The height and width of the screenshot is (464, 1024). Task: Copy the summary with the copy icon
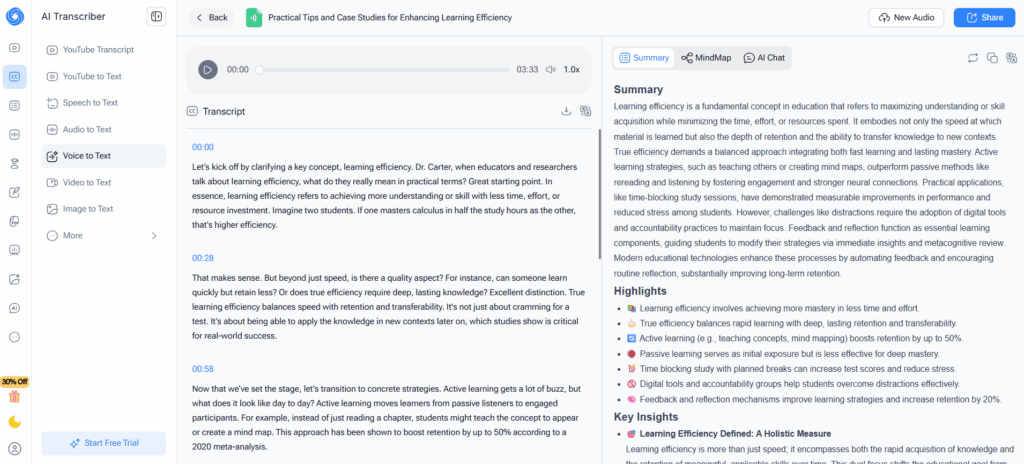coord(992,58)
